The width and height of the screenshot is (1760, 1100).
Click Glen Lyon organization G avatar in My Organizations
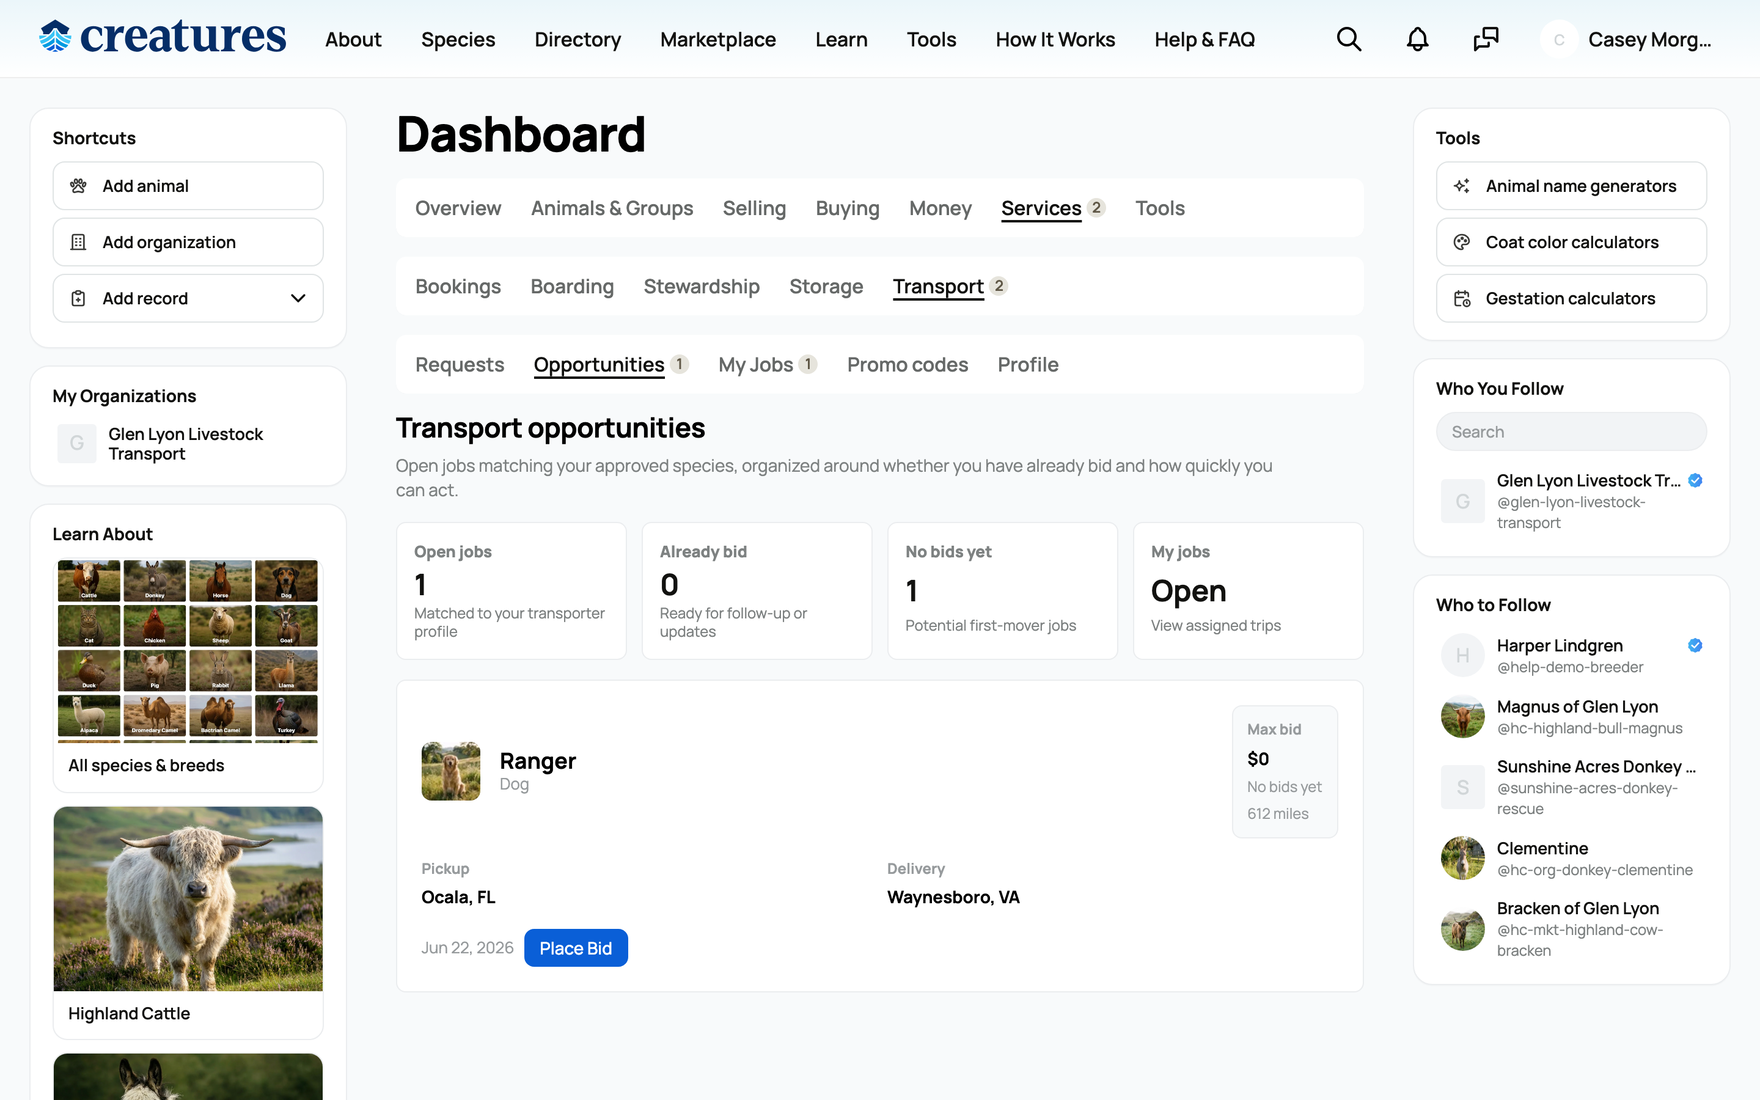77,443
